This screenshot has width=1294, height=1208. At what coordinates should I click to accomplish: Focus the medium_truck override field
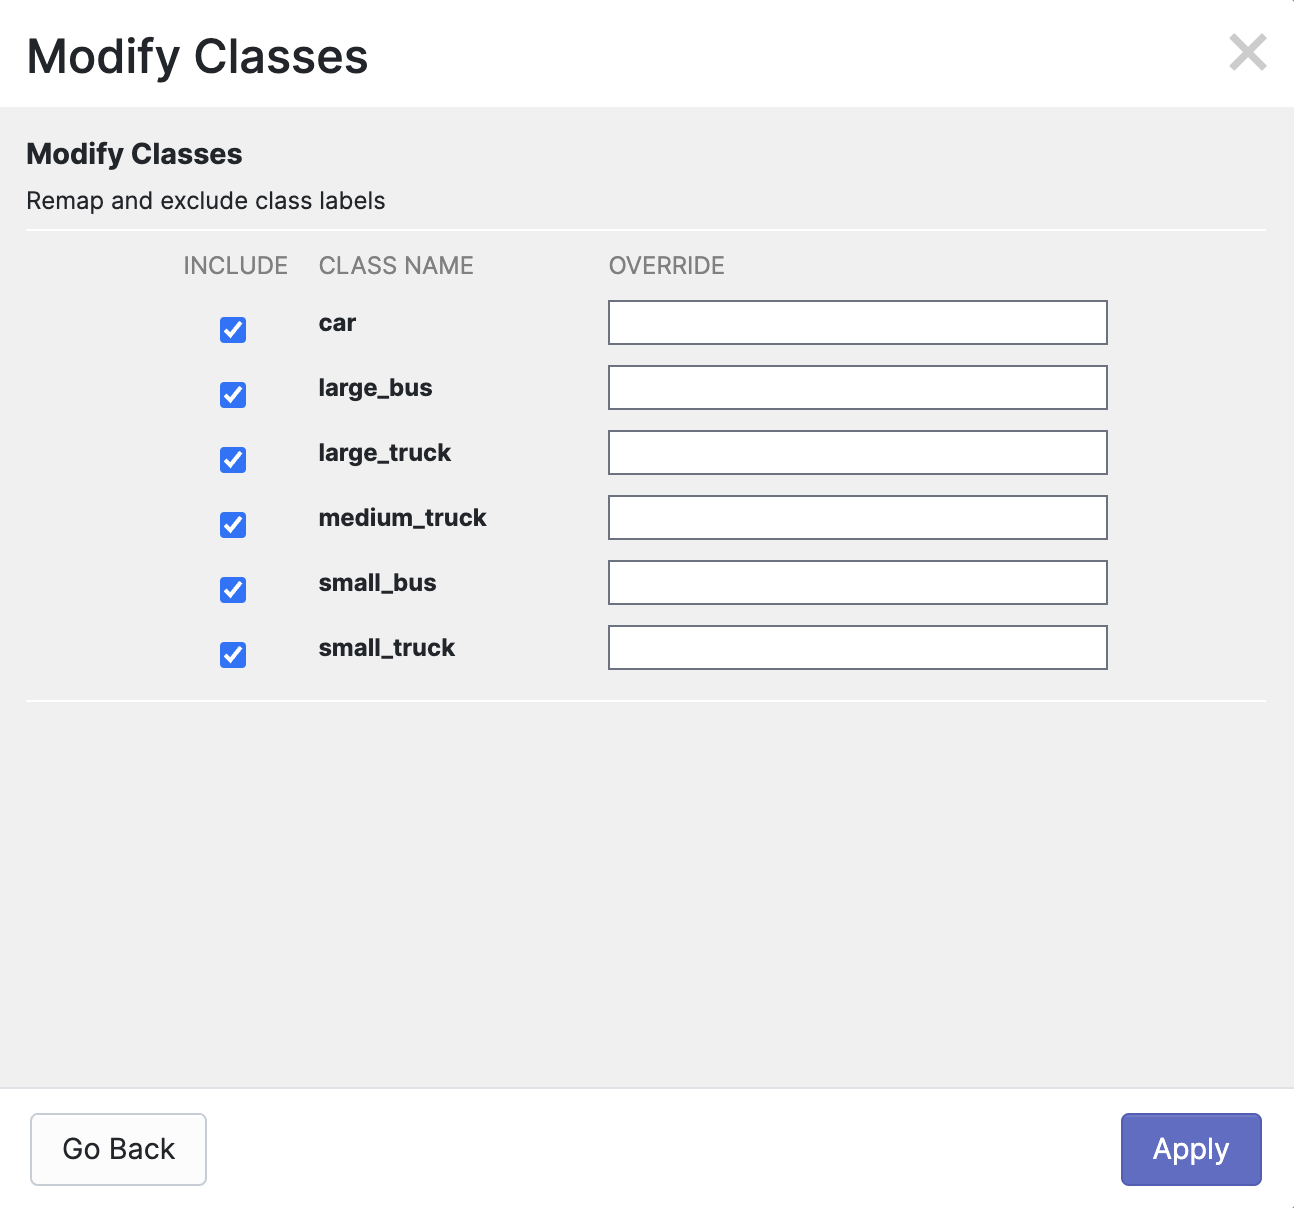pos(858,517)
